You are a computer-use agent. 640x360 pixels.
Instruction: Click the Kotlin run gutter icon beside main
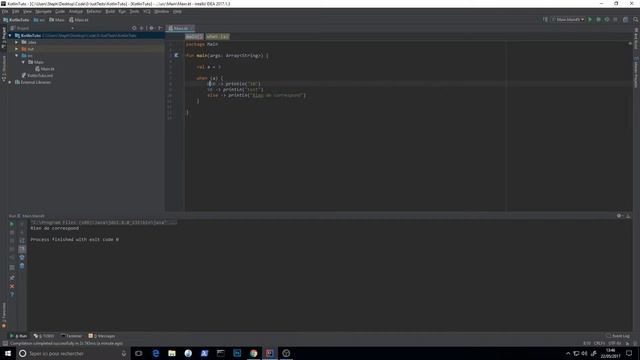click(x=176, y=55)
